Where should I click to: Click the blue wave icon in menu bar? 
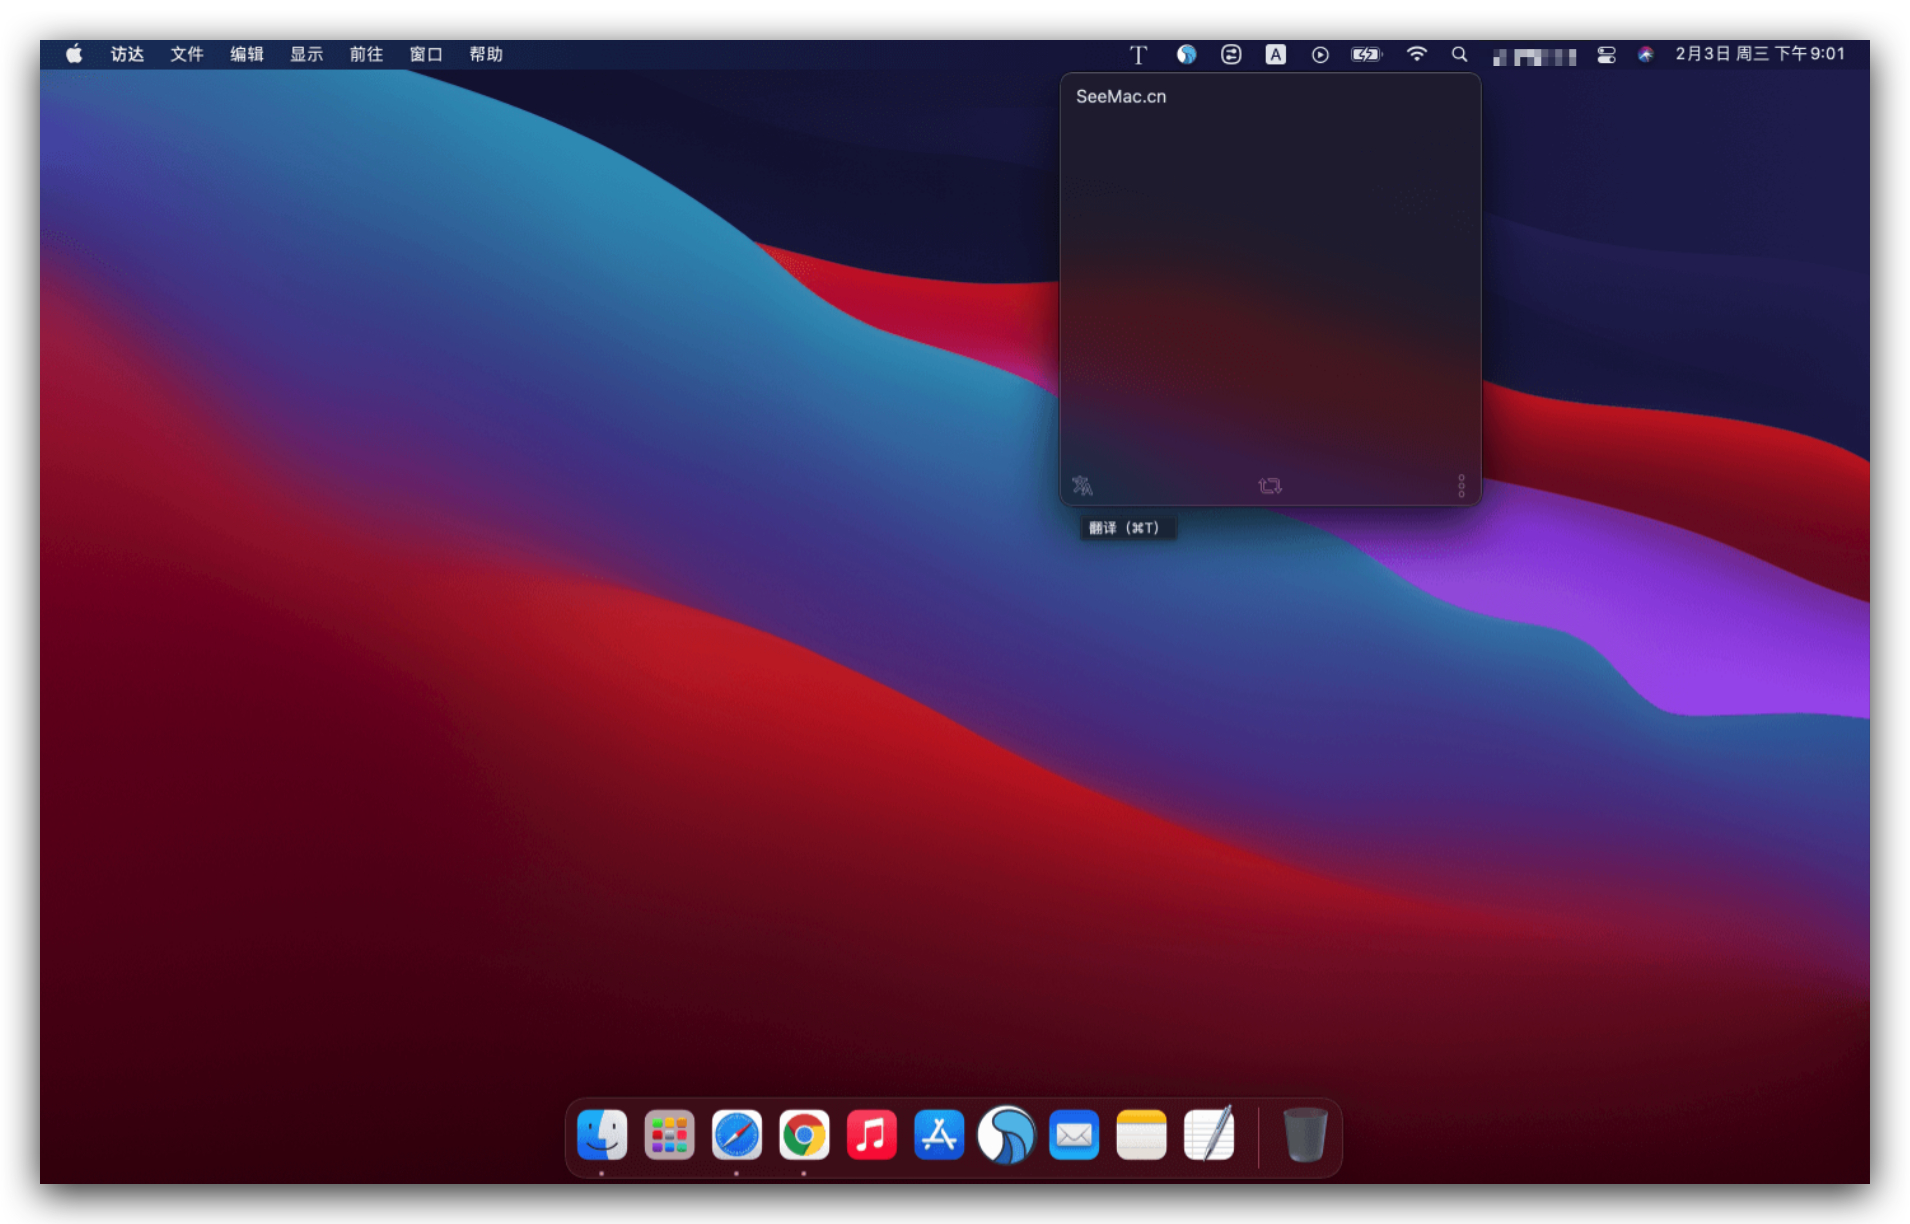pyautogui.click(x=1186, y=55)
